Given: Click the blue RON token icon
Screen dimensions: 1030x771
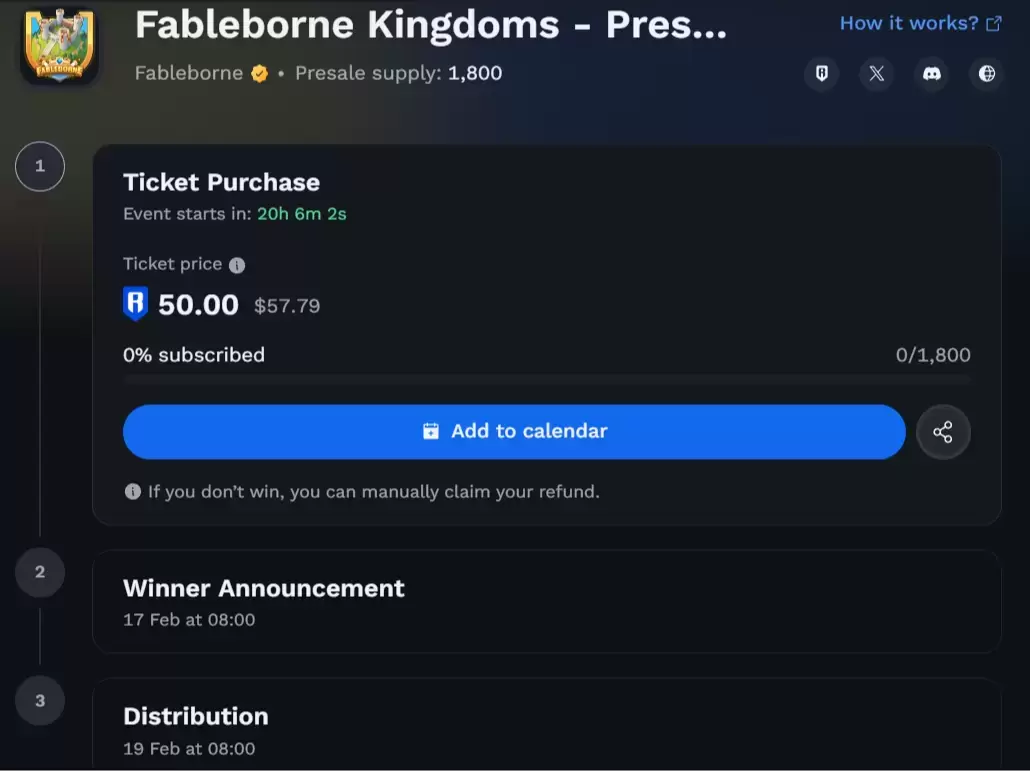Looking at the screenshot, I should click(x=135, y=305).
